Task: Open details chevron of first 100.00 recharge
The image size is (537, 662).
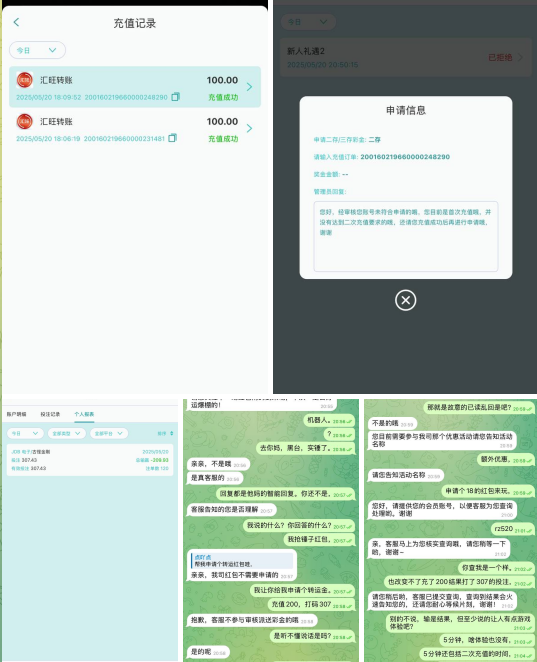Action: click(x=250, y=87)
